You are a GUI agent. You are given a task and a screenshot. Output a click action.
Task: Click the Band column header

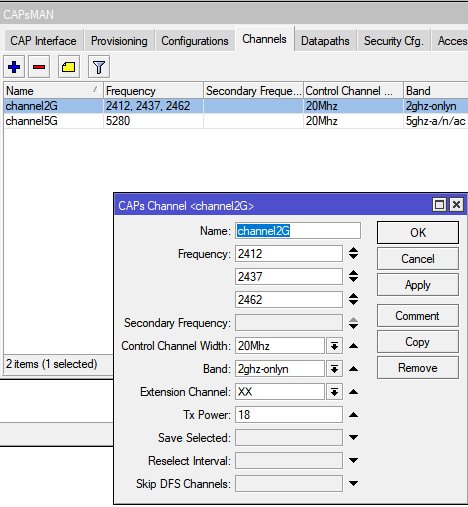(436, 91)
